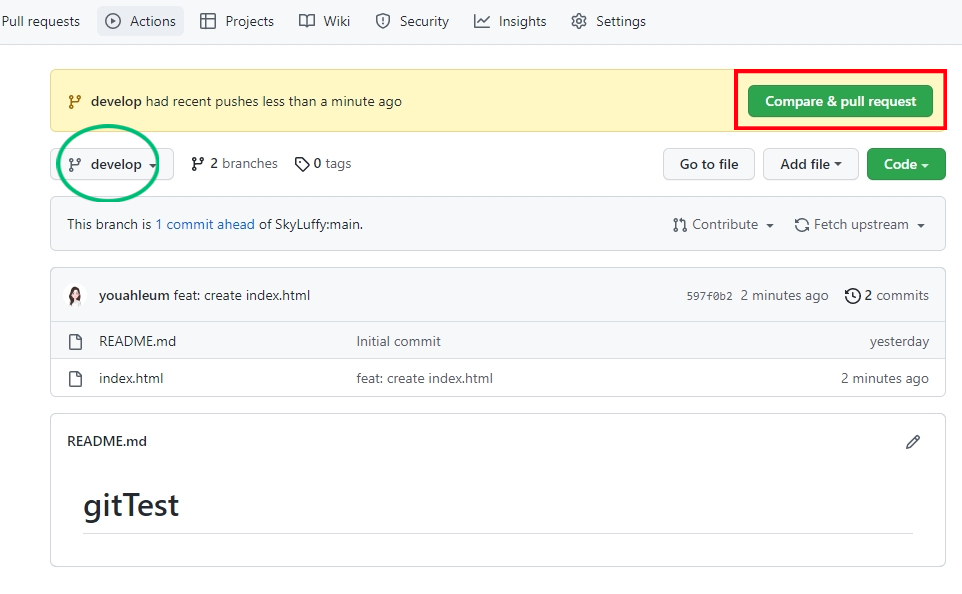Click the branch icon in yellow banner

tap(74, 101)
